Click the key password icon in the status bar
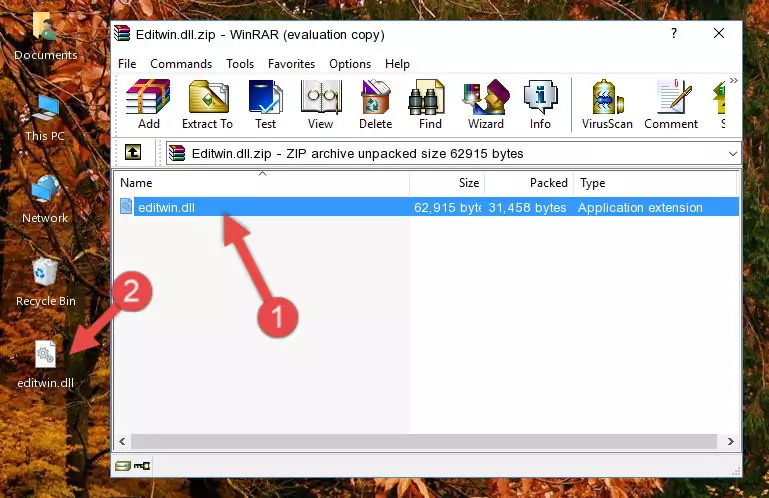Viewport: 769px width, 498px height. point(142,466)
